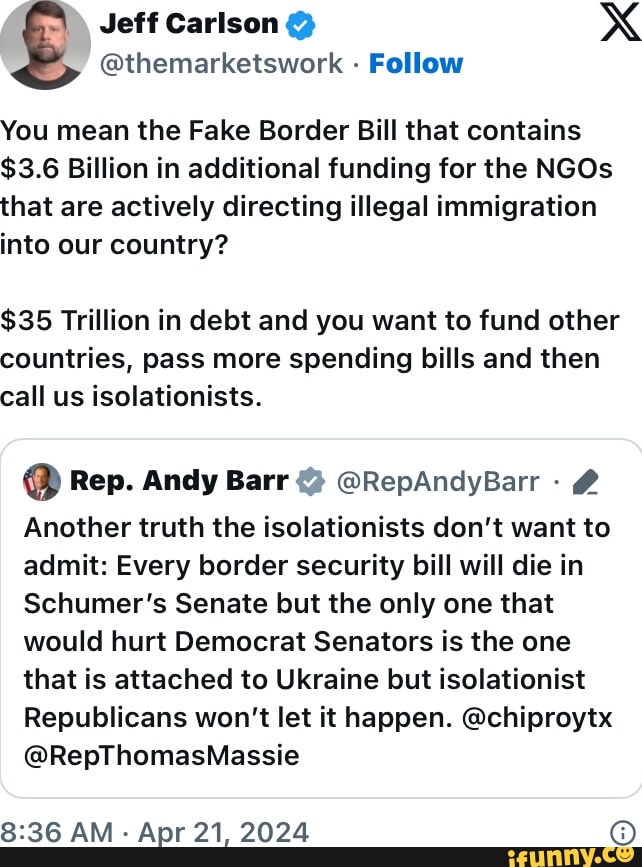Open the quoted tweet about isolationists
642x867 pixels.
click(x=320, y=620)
